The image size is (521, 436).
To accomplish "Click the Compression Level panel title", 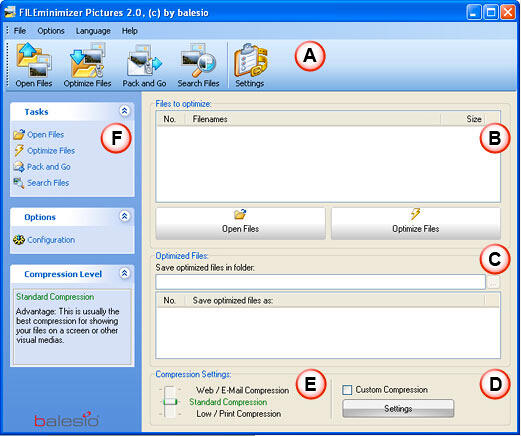I will point(63,274).
